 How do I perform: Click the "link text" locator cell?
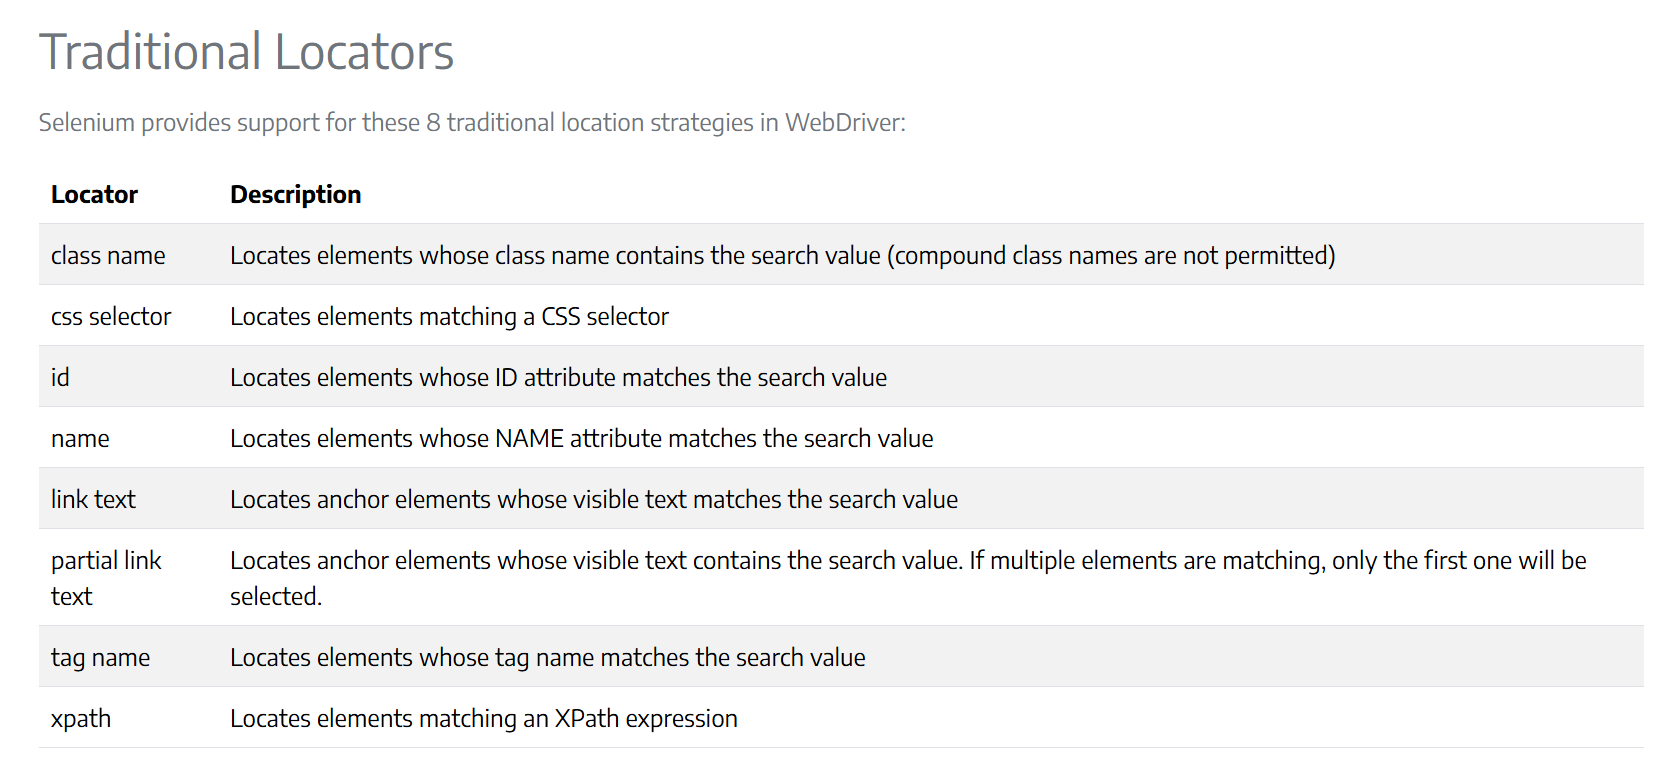coord(93,499)
